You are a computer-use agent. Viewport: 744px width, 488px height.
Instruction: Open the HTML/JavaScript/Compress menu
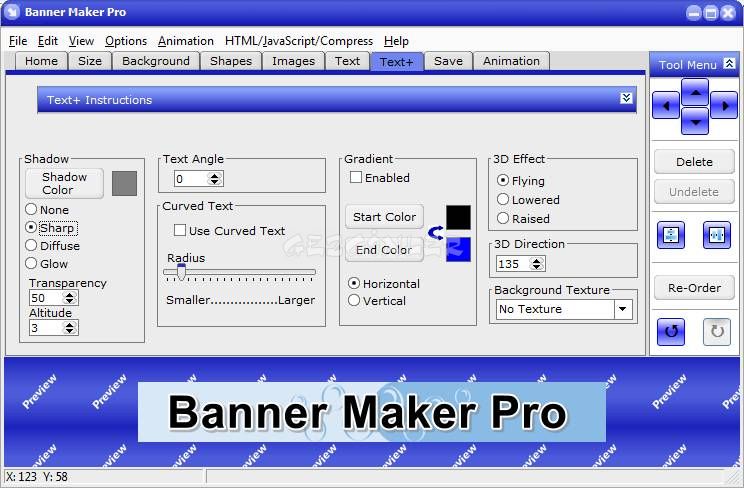coord(299,41)
